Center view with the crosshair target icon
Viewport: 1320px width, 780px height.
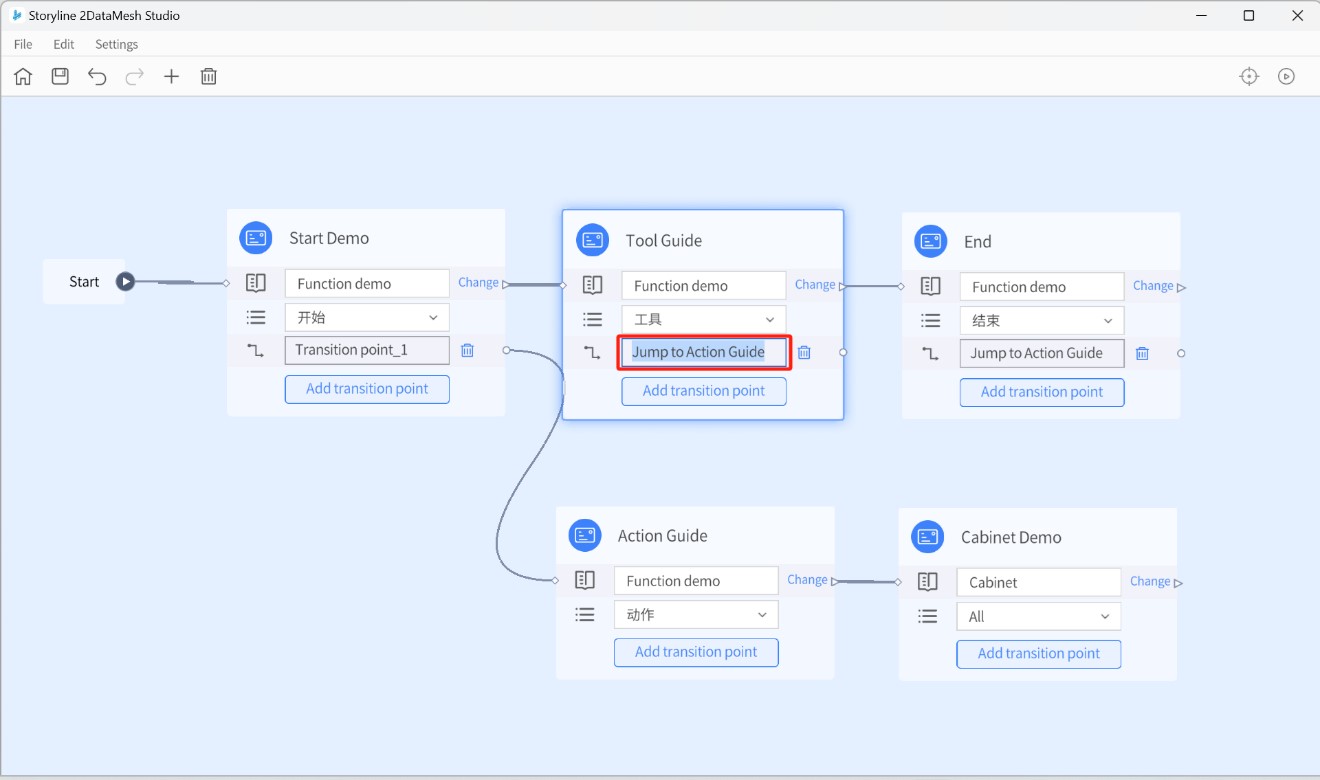click(1249, 76)
